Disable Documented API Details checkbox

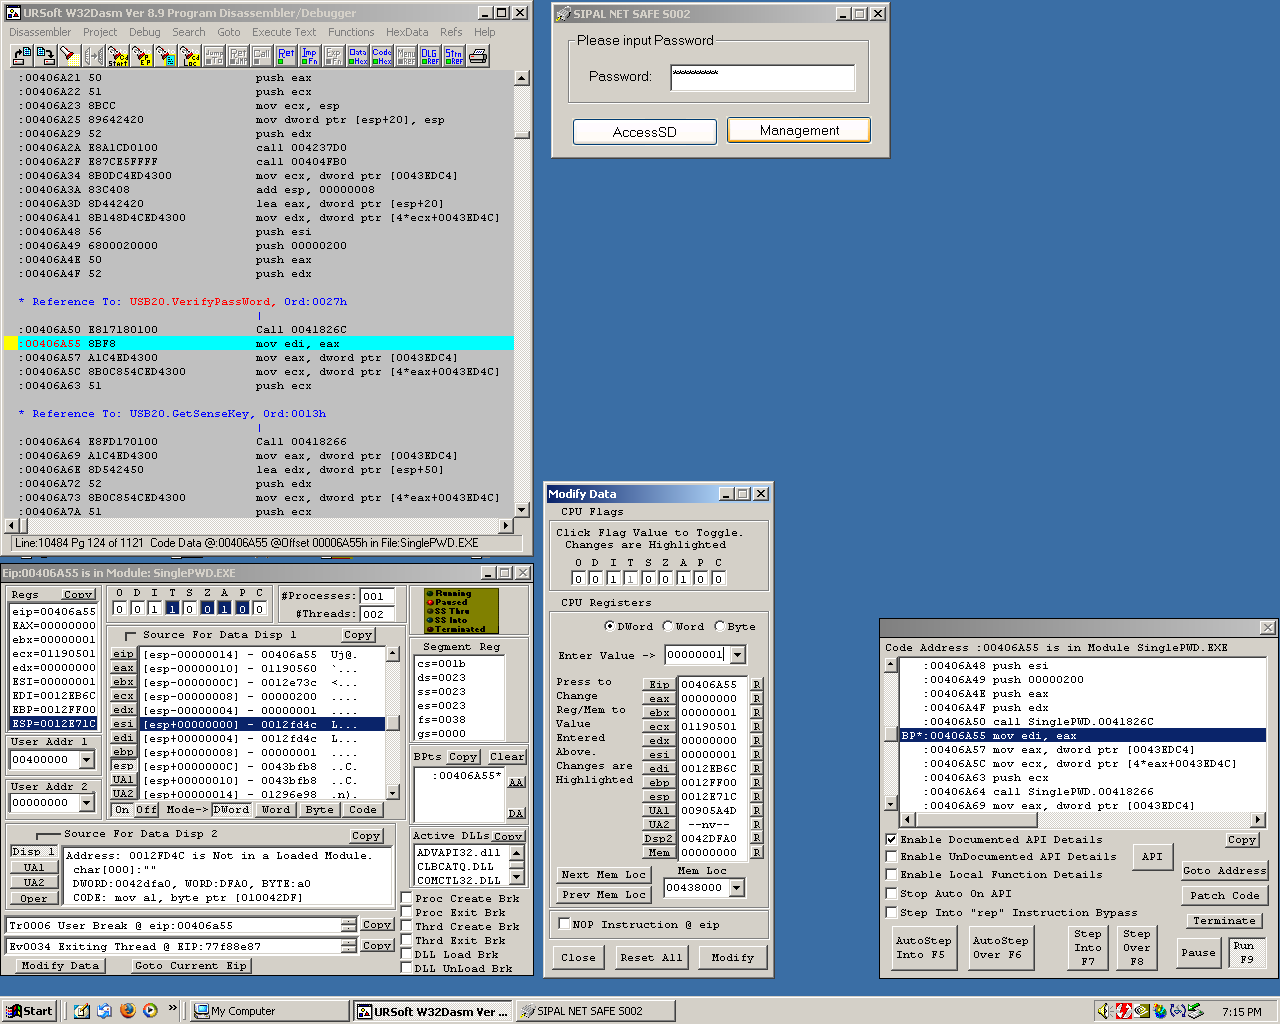891,840
